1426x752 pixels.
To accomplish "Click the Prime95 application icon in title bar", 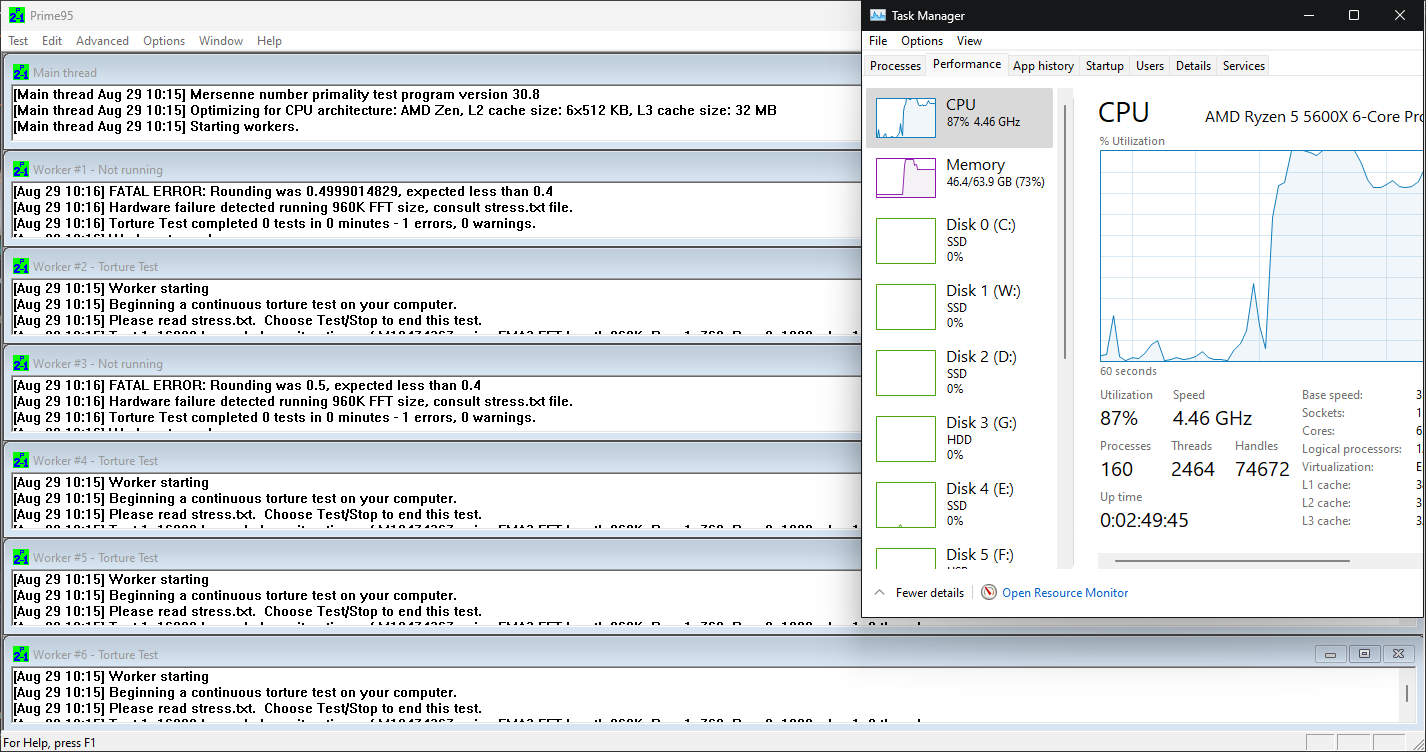I will [x=17, y=16].
